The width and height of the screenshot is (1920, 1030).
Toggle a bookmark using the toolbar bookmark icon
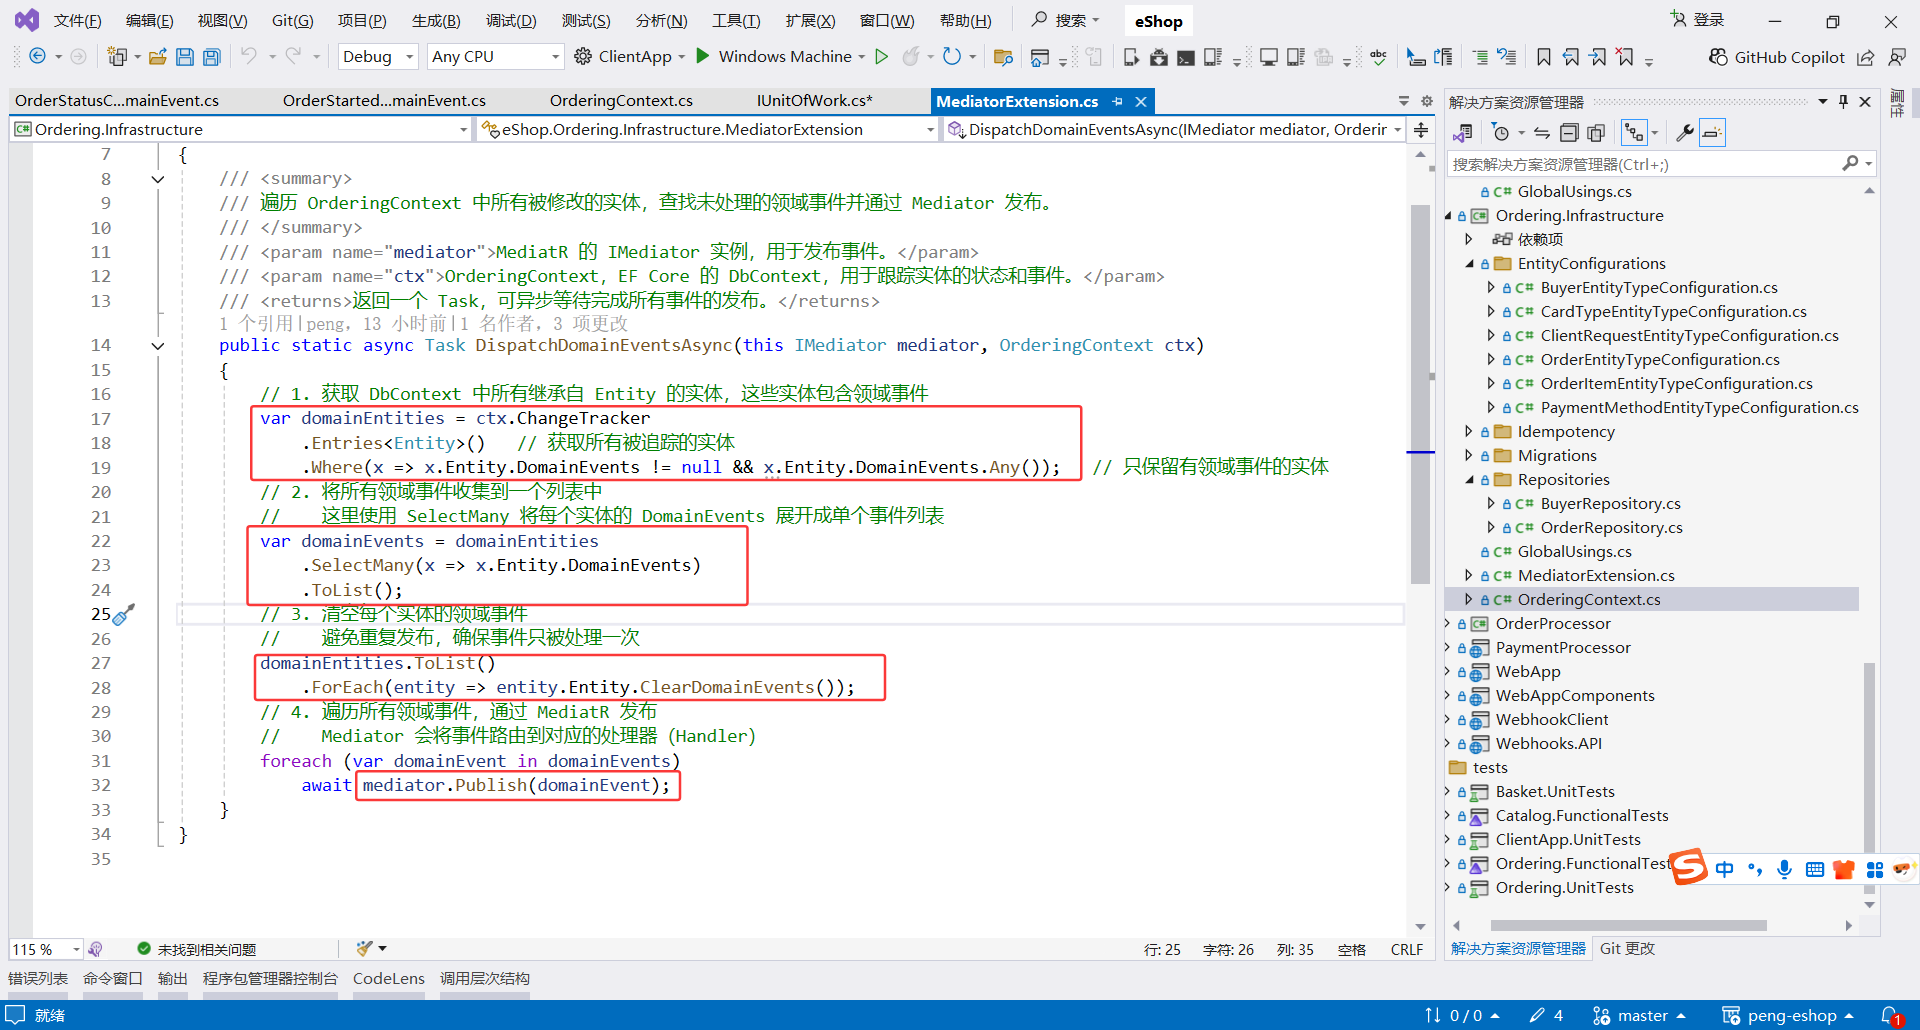pos(1544,57)
